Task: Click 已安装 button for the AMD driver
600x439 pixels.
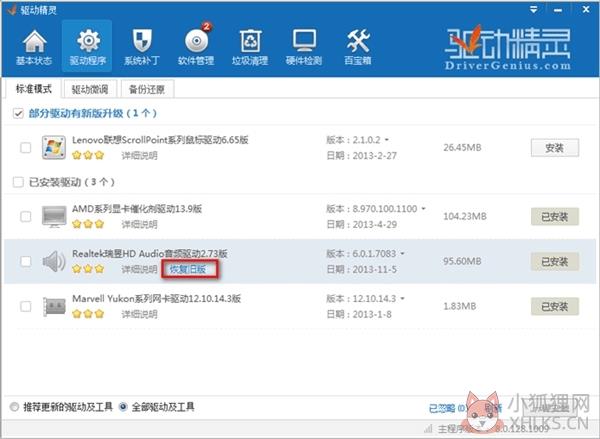Action: pyautogui.click(x=554, y=217)
